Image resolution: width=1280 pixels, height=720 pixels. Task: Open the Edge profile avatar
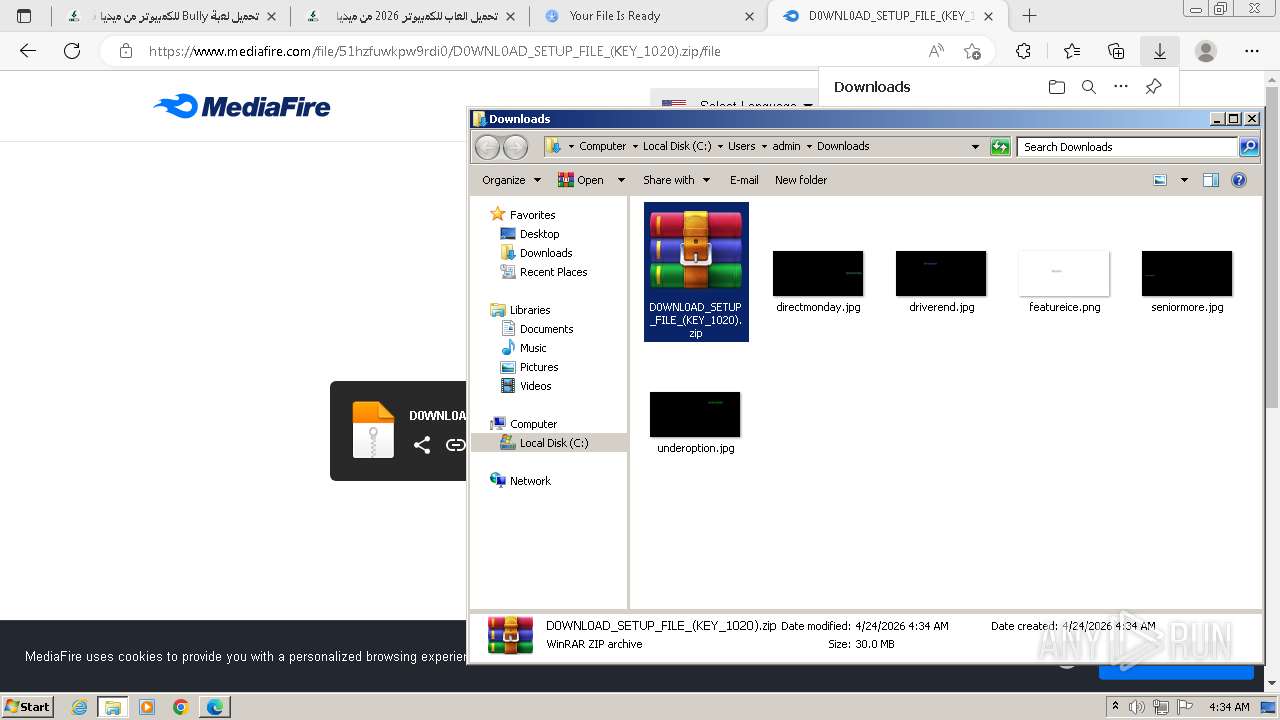coord(1206,51)
